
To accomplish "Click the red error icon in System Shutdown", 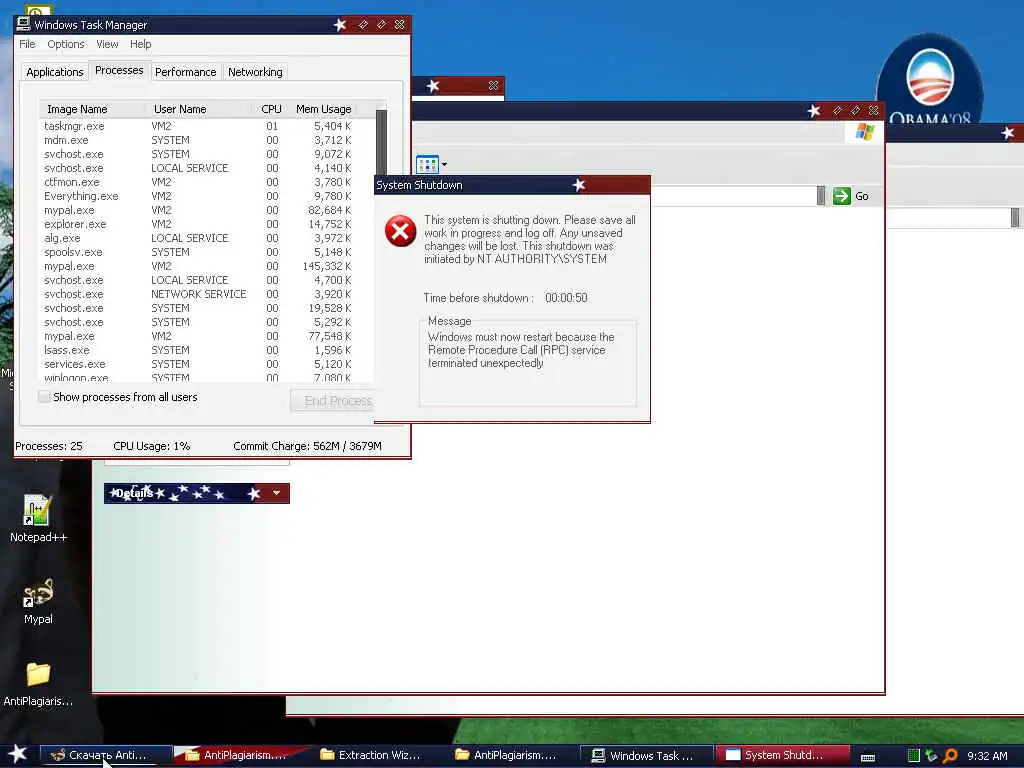I will [x=400, y=231].
